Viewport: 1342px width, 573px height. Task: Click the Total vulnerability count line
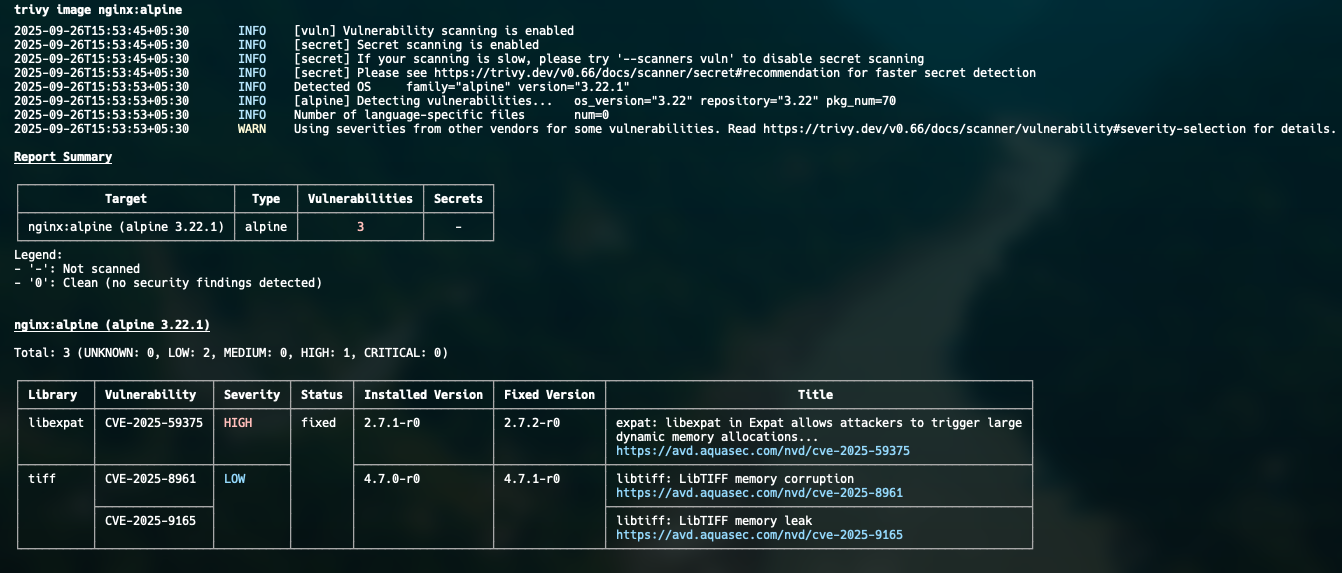tap(231, 353)
